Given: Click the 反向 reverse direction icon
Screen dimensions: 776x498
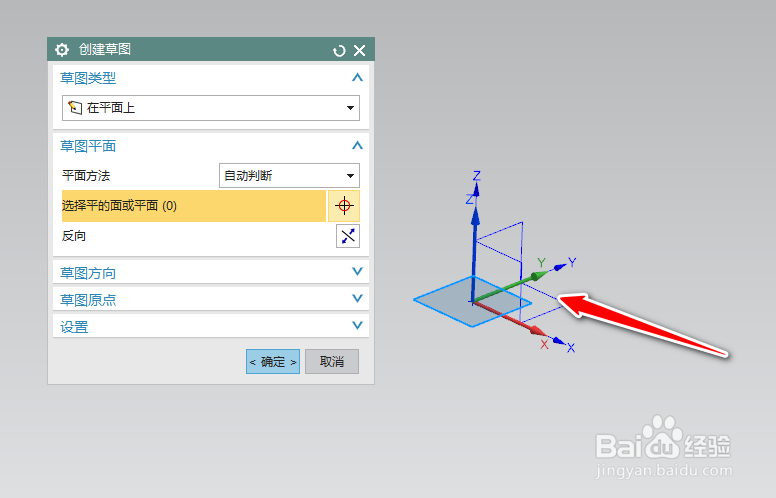Looking at the screenshot, I should (x=348, y=236).
